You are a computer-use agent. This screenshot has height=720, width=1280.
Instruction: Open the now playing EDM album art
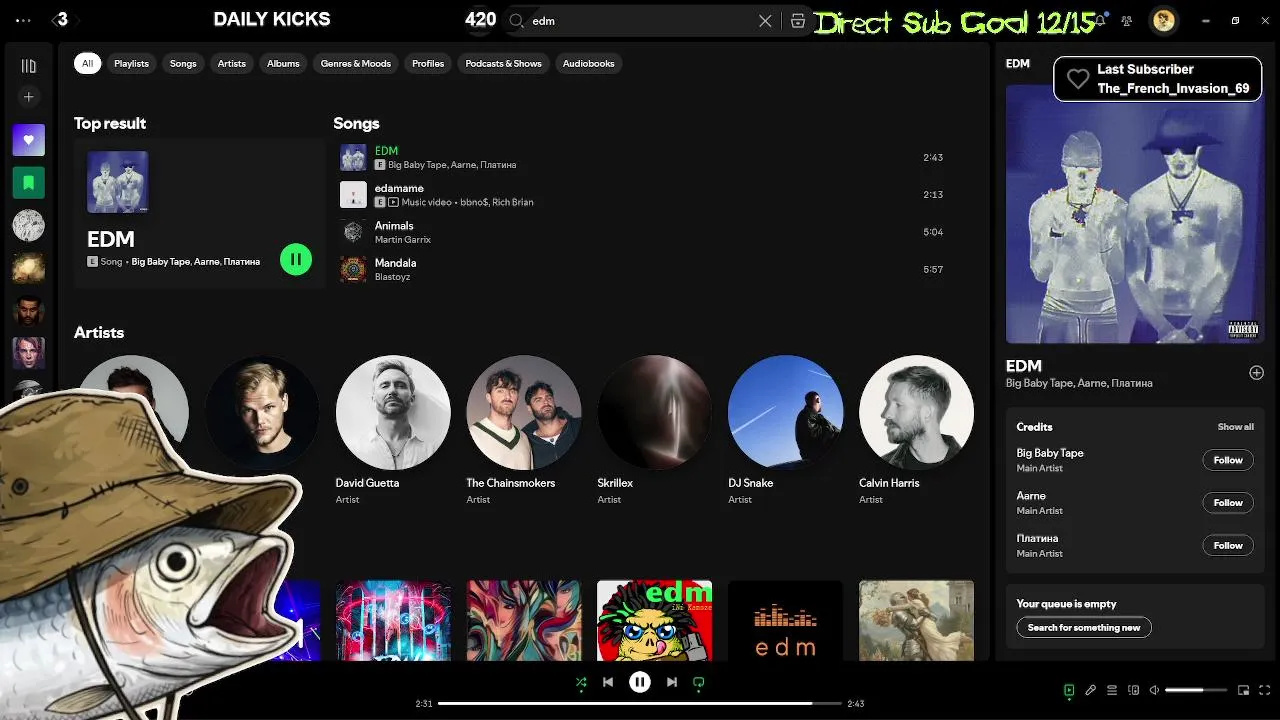point(1134,214)
